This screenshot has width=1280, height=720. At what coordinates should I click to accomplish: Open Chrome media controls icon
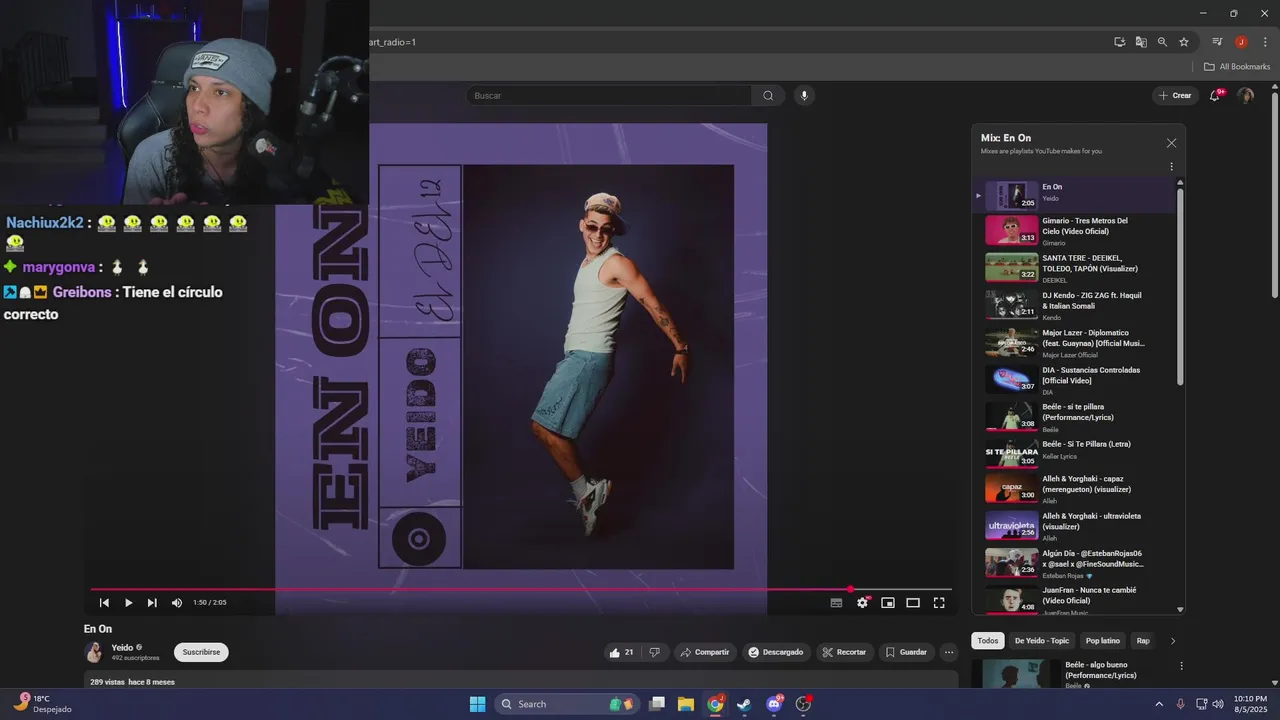click(1217, 42)
